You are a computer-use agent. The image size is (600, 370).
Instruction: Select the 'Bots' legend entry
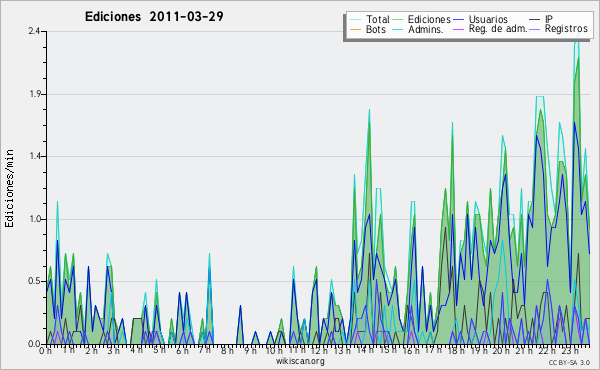tap(375, 29)
